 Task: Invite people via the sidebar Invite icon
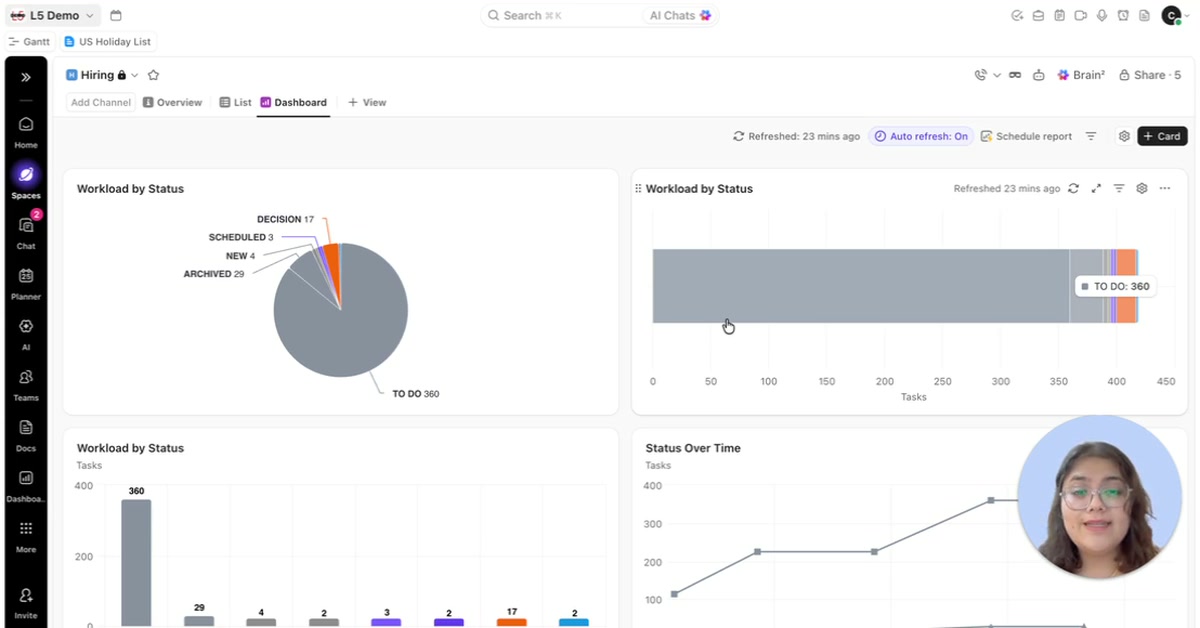[26, 602]
